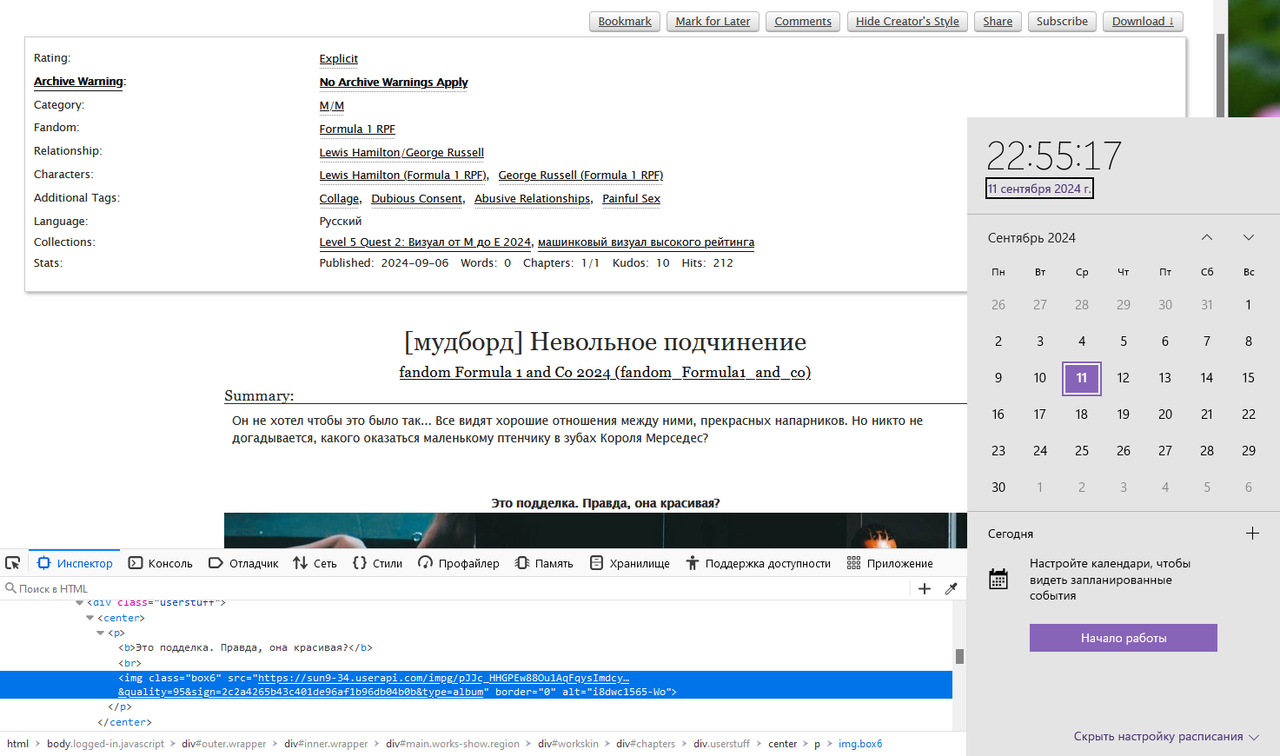Click the Bookmark button
This screenshot has height=756, width=1280.
tap(625, 21)
